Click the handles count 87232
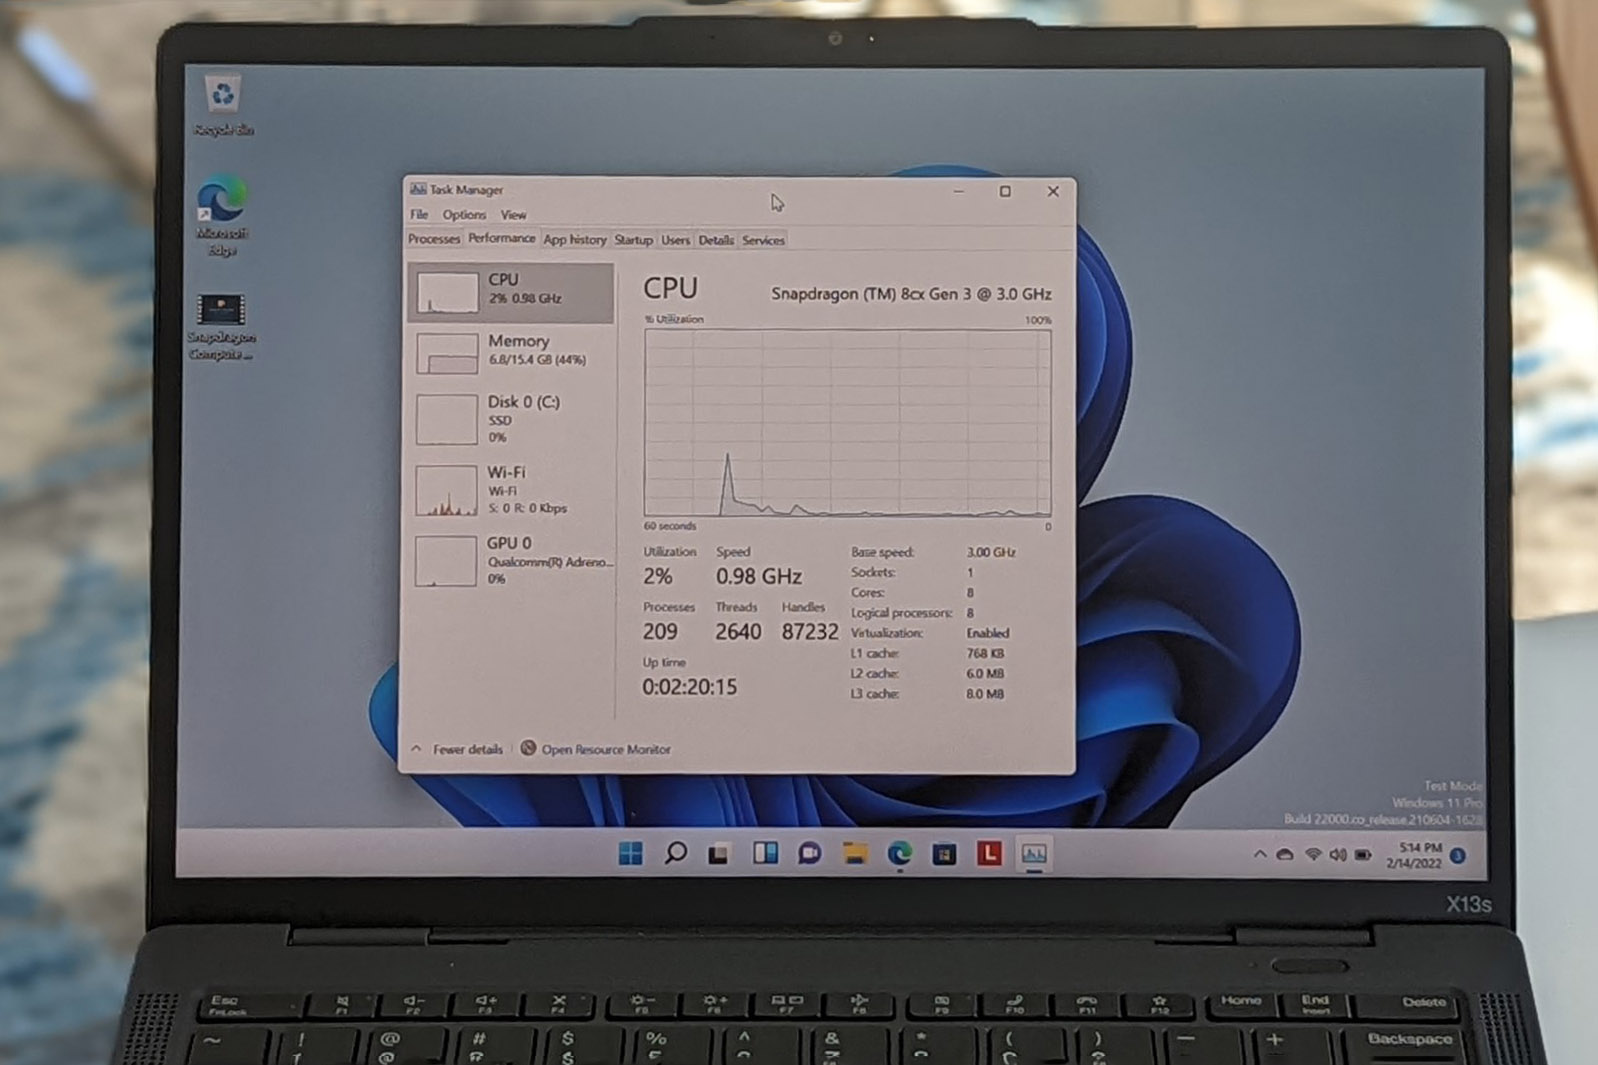 tap(810, 632)
